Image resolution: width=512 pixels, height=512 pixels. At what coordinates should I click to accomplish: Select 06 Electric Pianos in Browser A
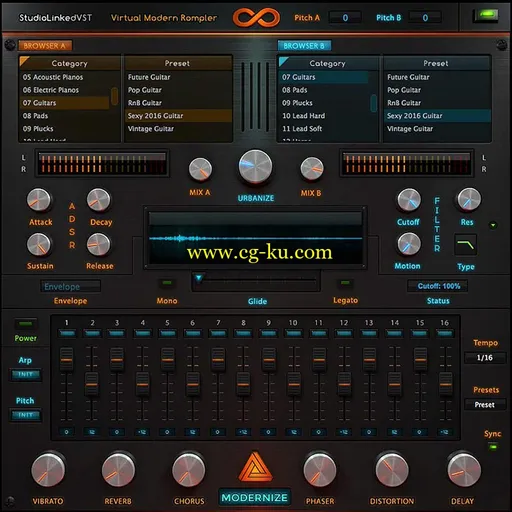(x=65, y=90)
